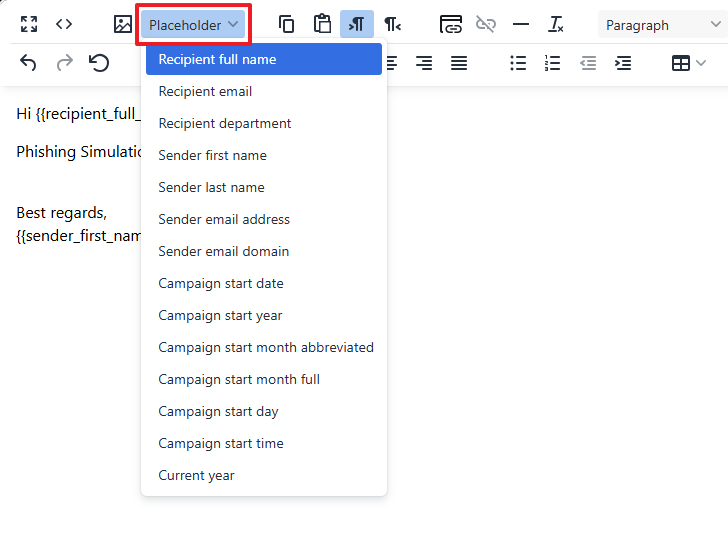Select Recipient email placeholder
Image resolution: width=728 pixels, height=538 pixels.
click(205, 91)
